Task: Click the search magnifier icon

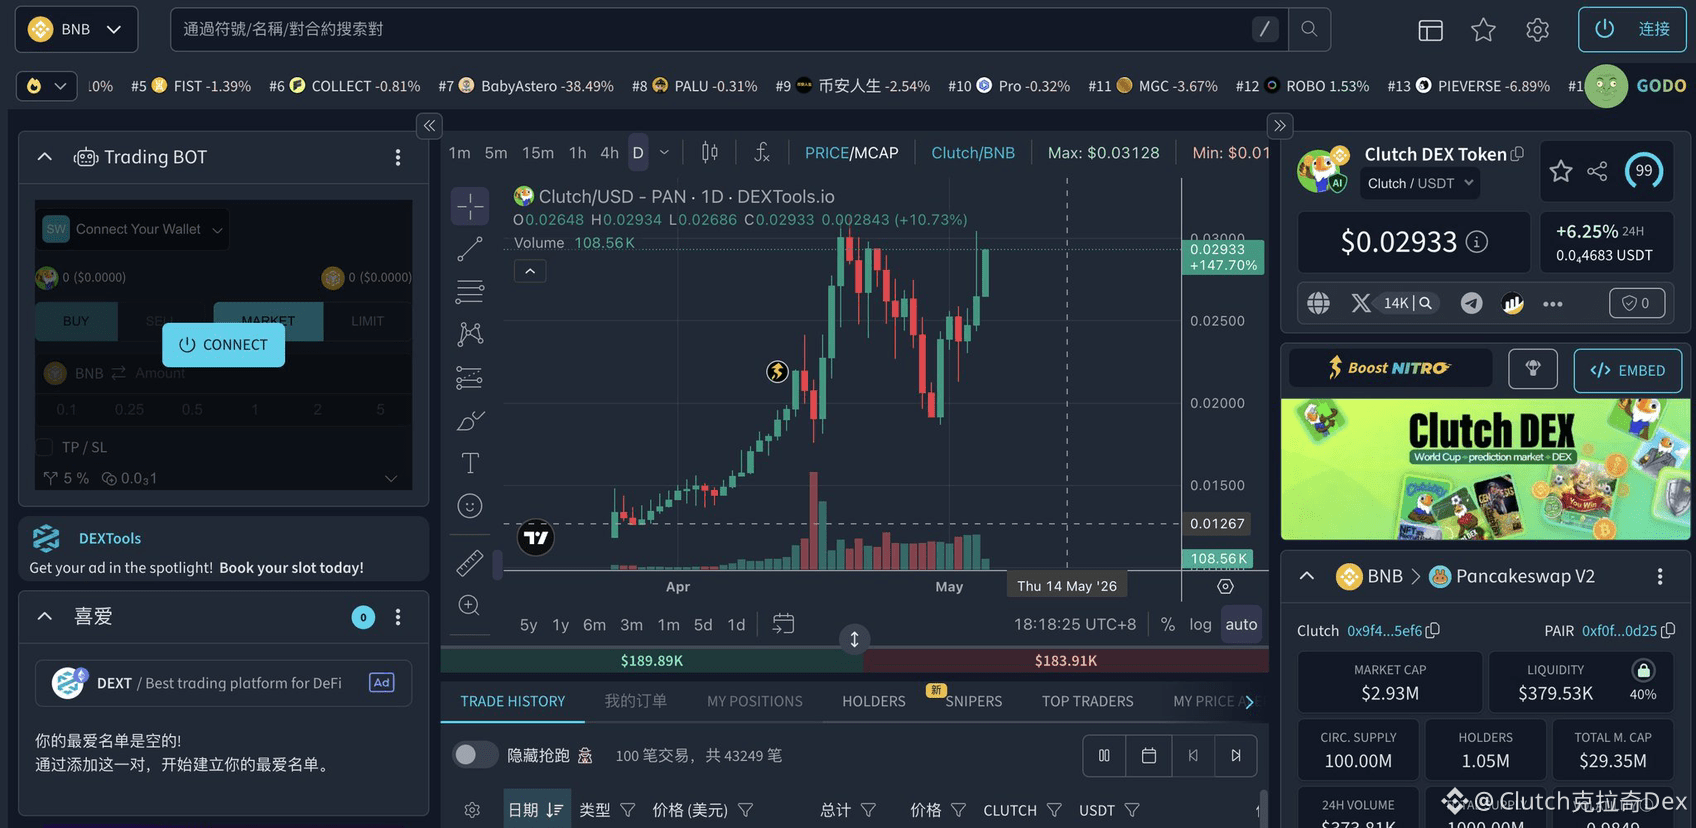Action: pyautogui.click(x=1309, y=29)
